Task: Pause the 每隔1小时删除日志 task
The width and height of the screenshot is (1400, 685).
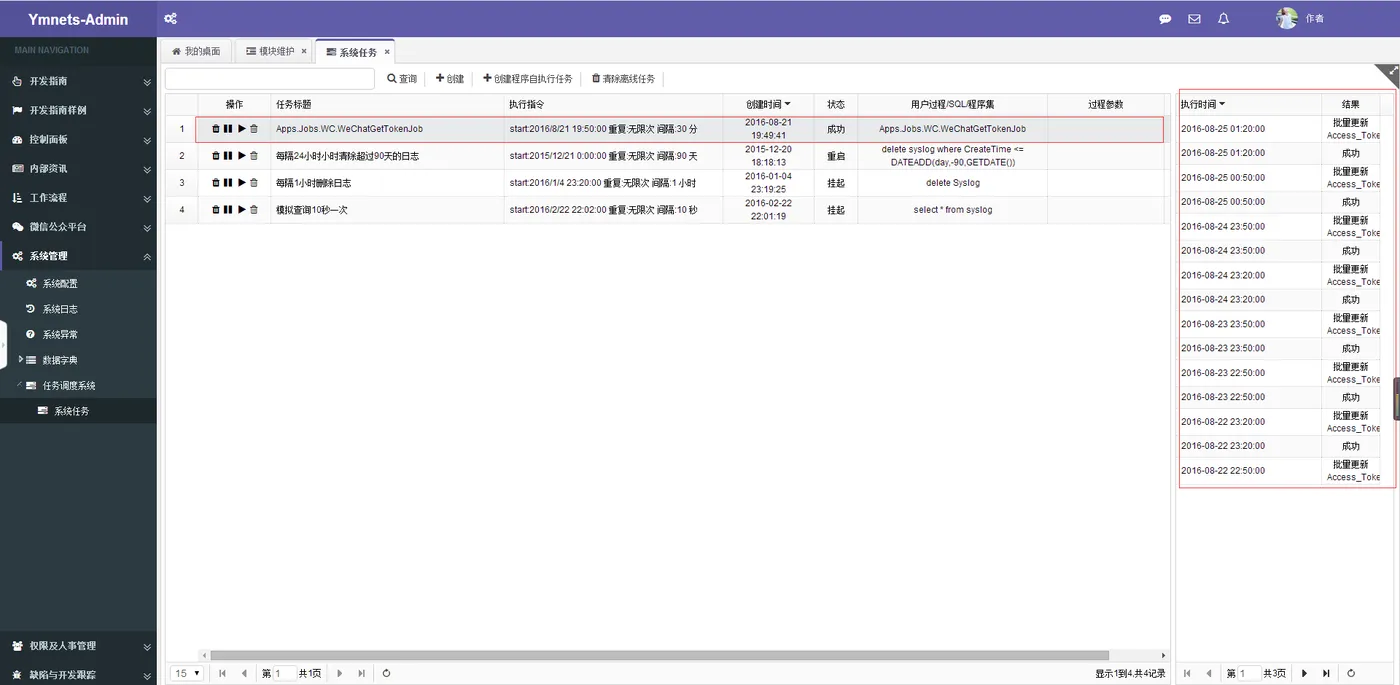Action: click(x=228, y=182)
